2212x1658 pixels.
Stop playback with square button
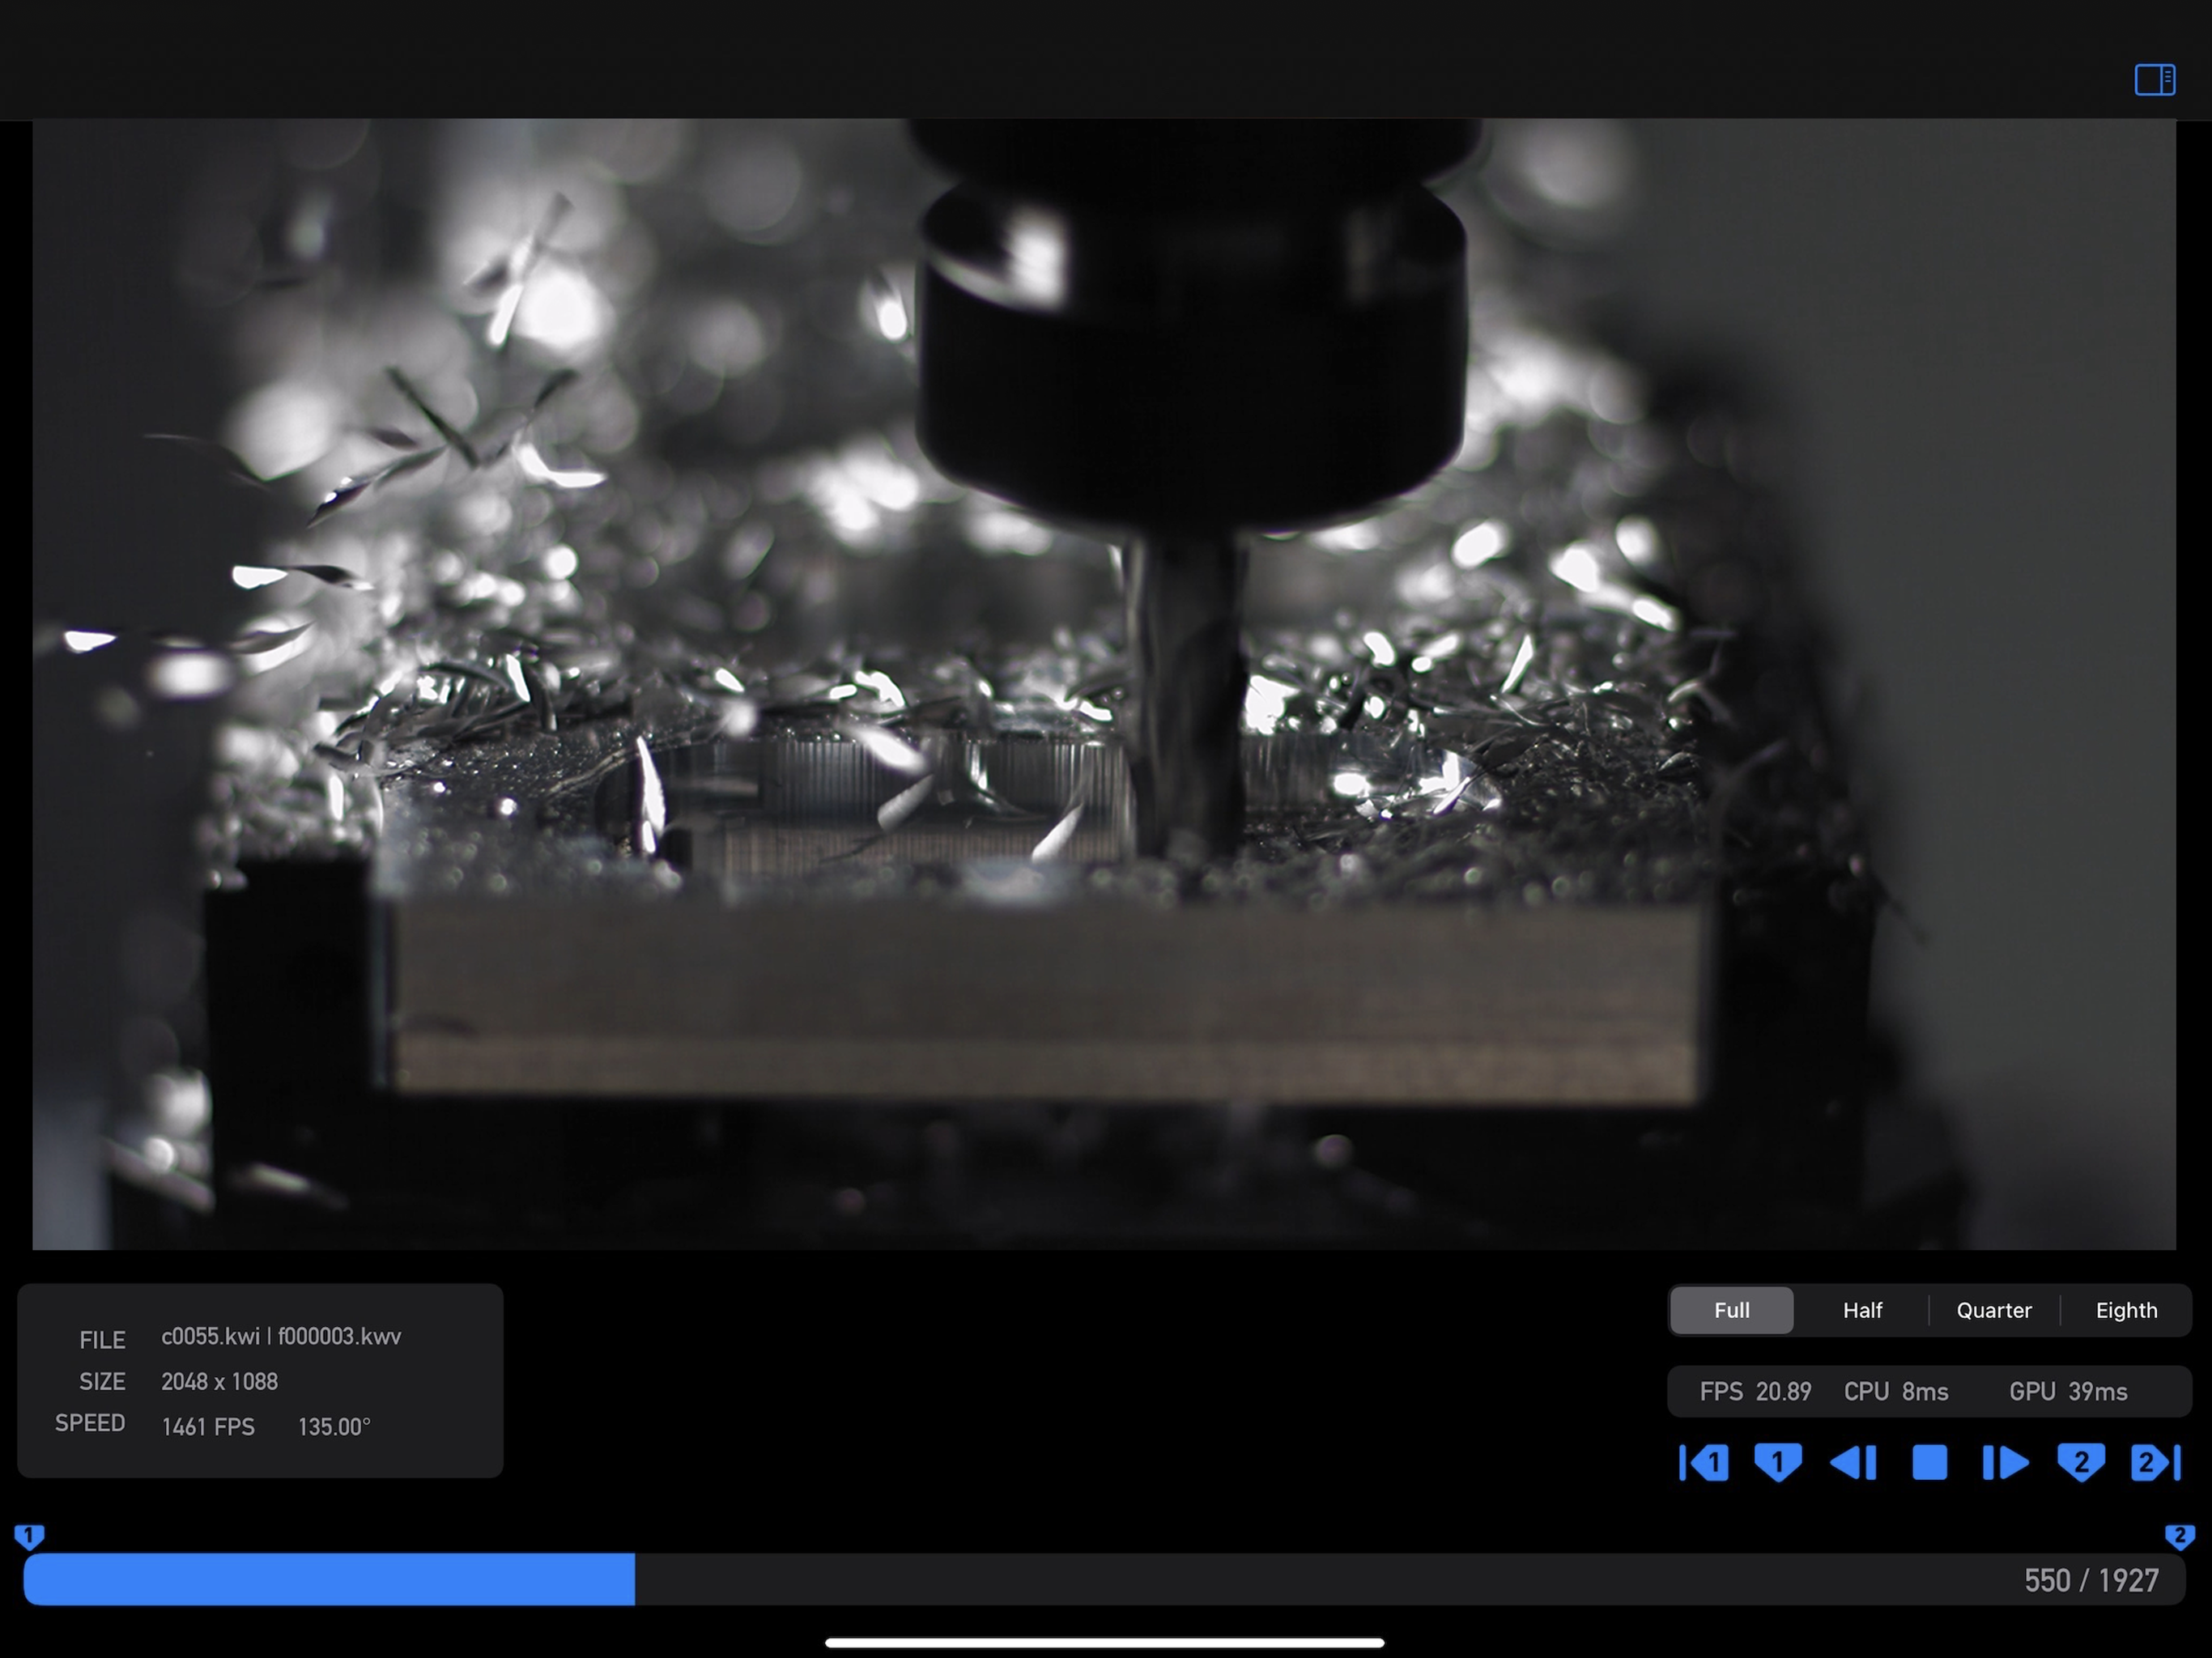tap(1929, 1462)
